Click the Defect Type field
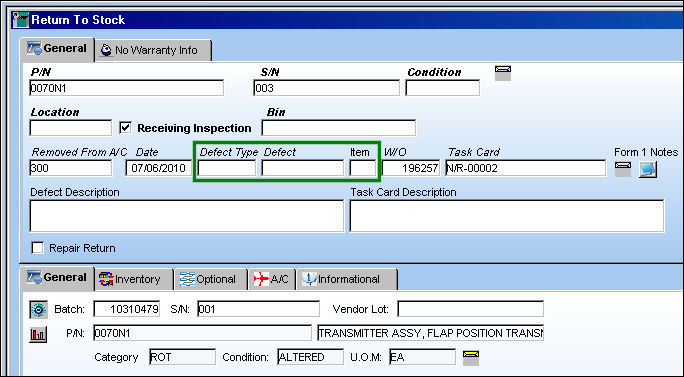Viewport: 684px width, 377px height. click(227, 168)
